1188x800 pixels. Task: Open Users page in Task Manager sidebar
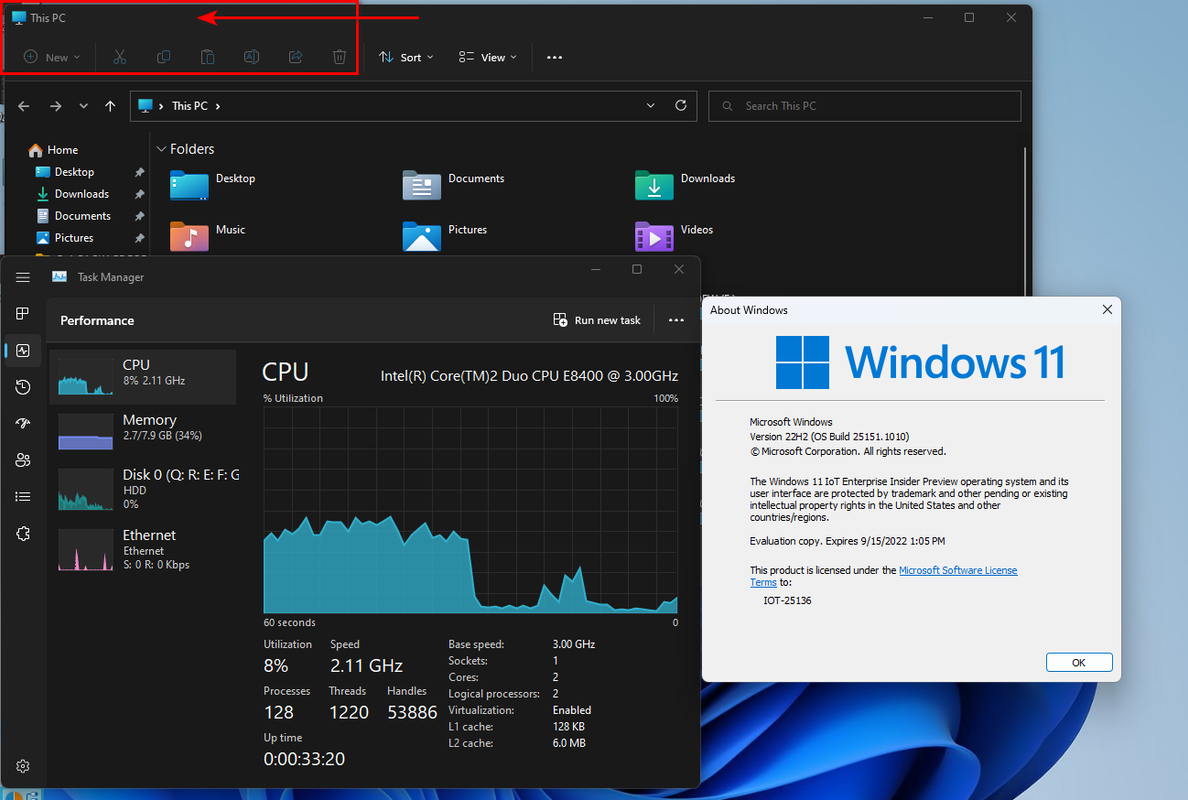tap(23, 460)
